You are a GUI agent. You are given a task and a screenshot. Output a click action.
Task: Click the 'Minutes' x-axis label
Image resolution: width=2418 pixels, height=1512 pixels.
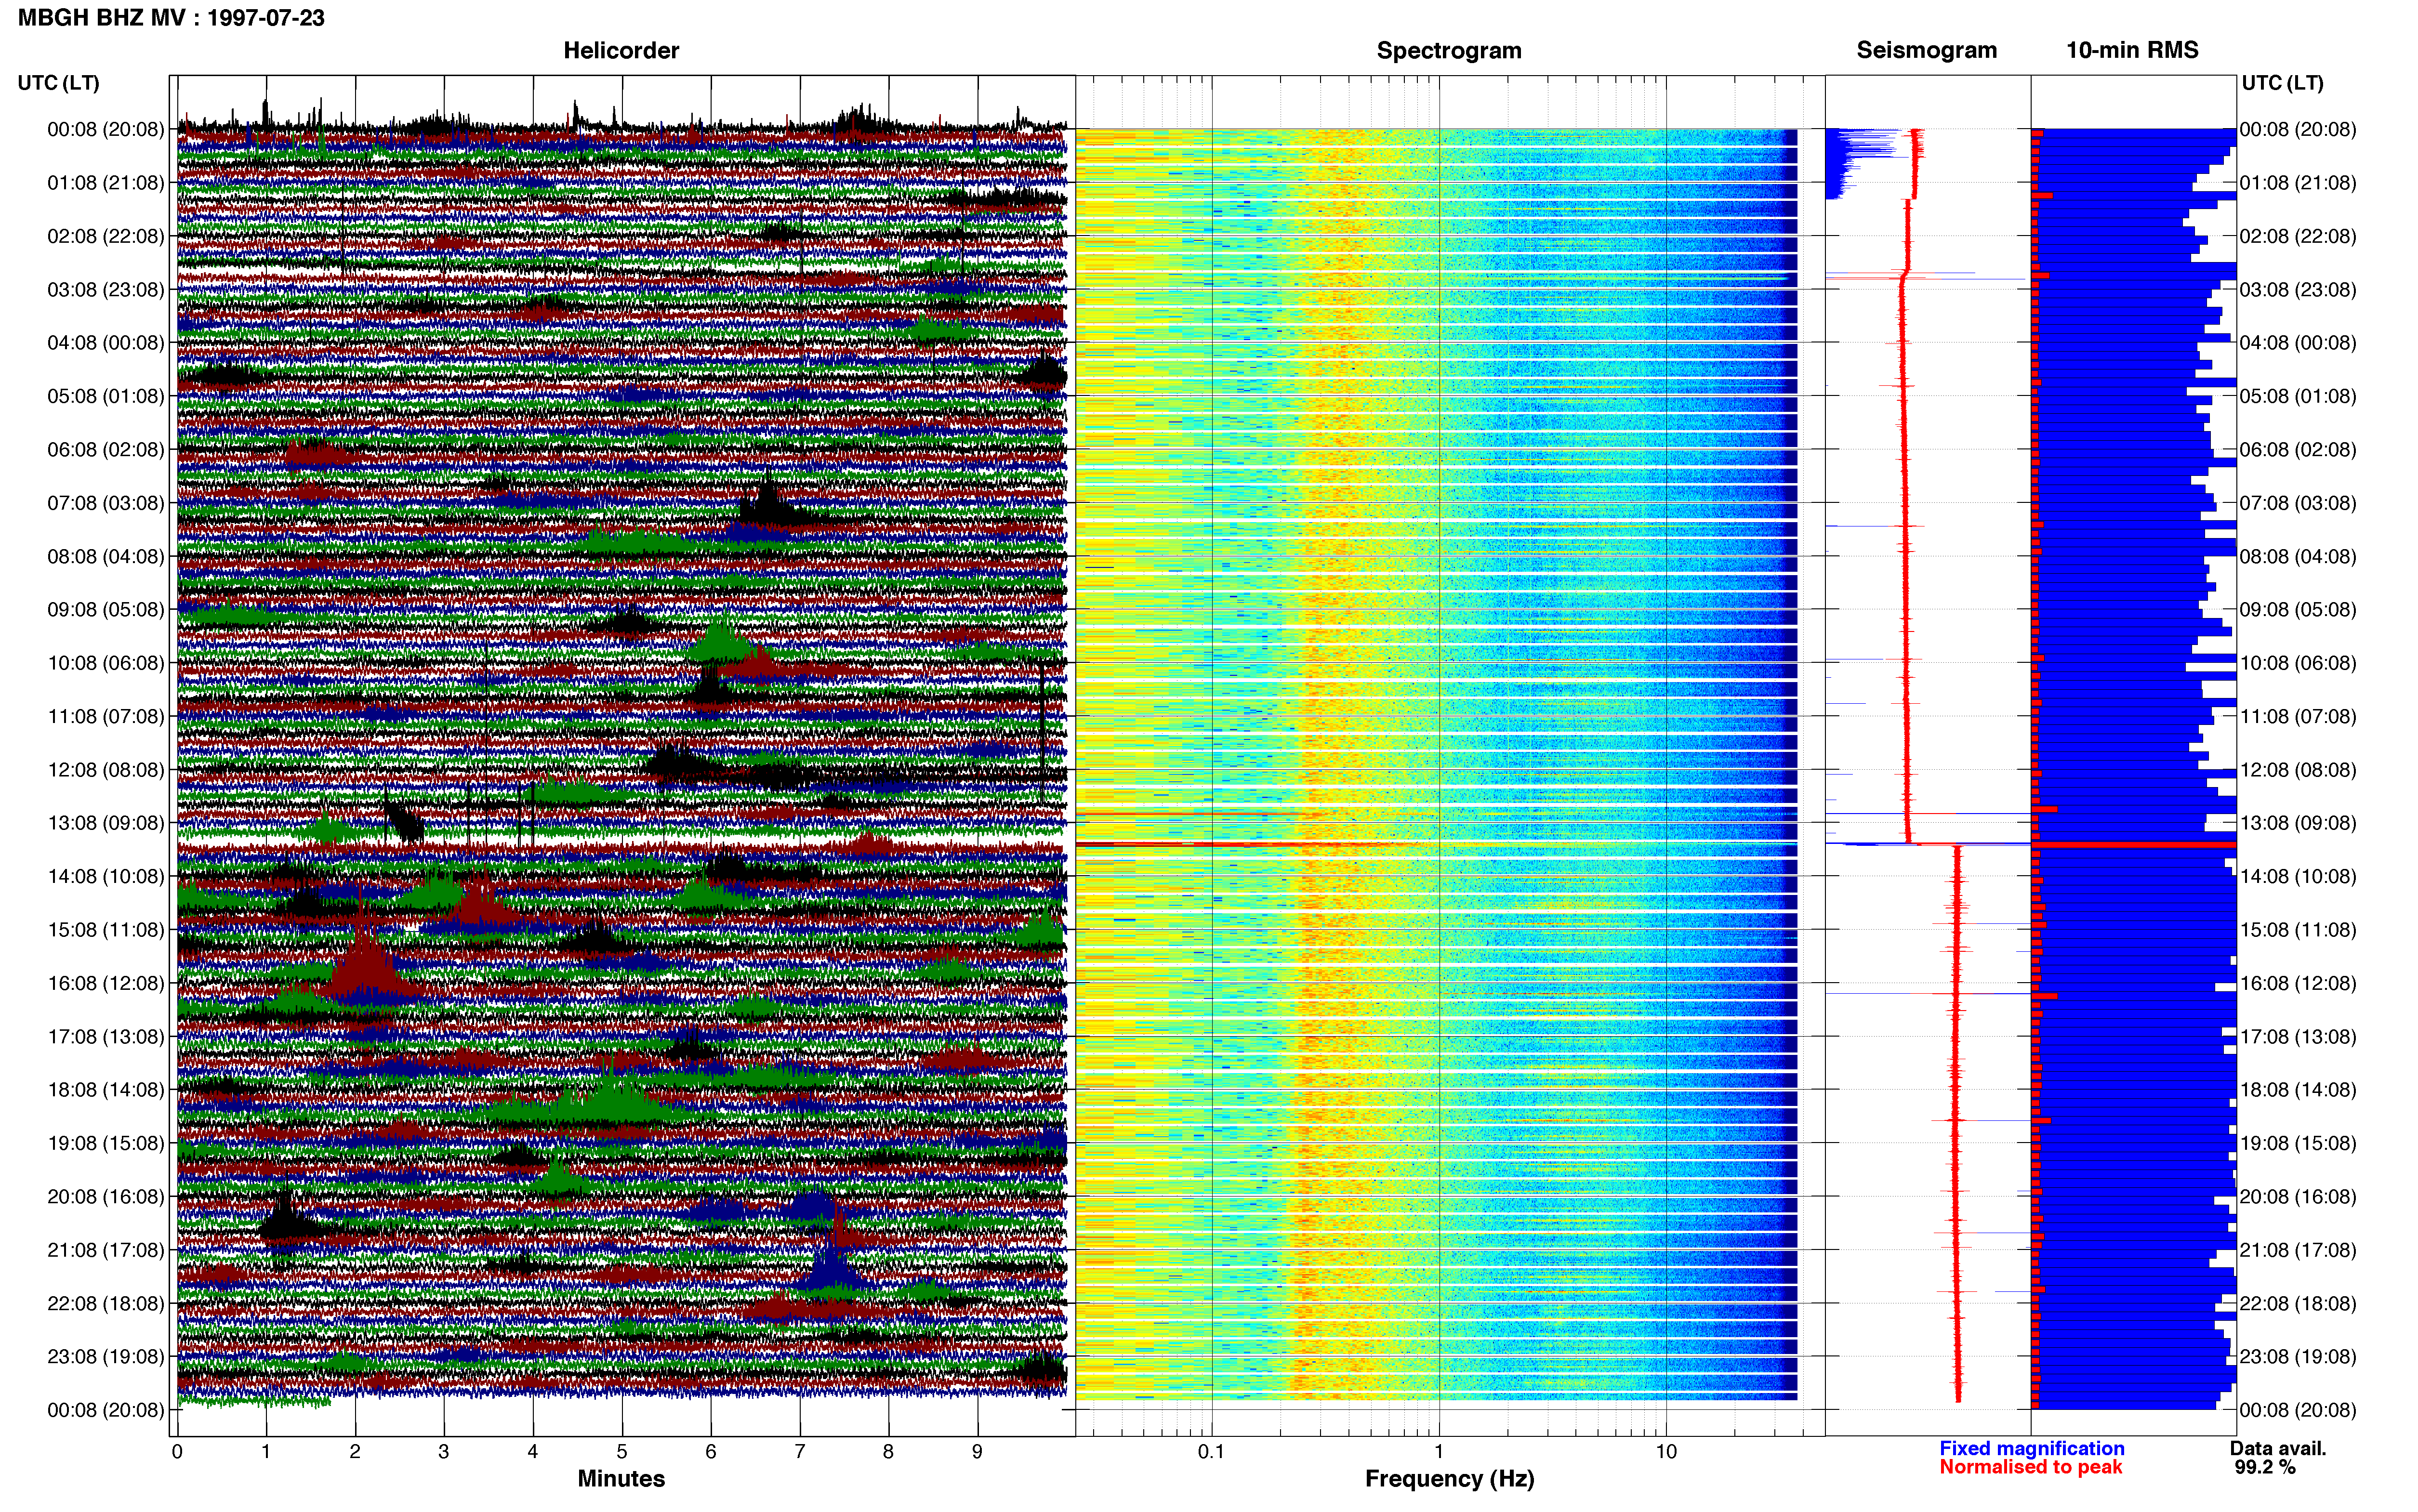[x=621, y=1479]
